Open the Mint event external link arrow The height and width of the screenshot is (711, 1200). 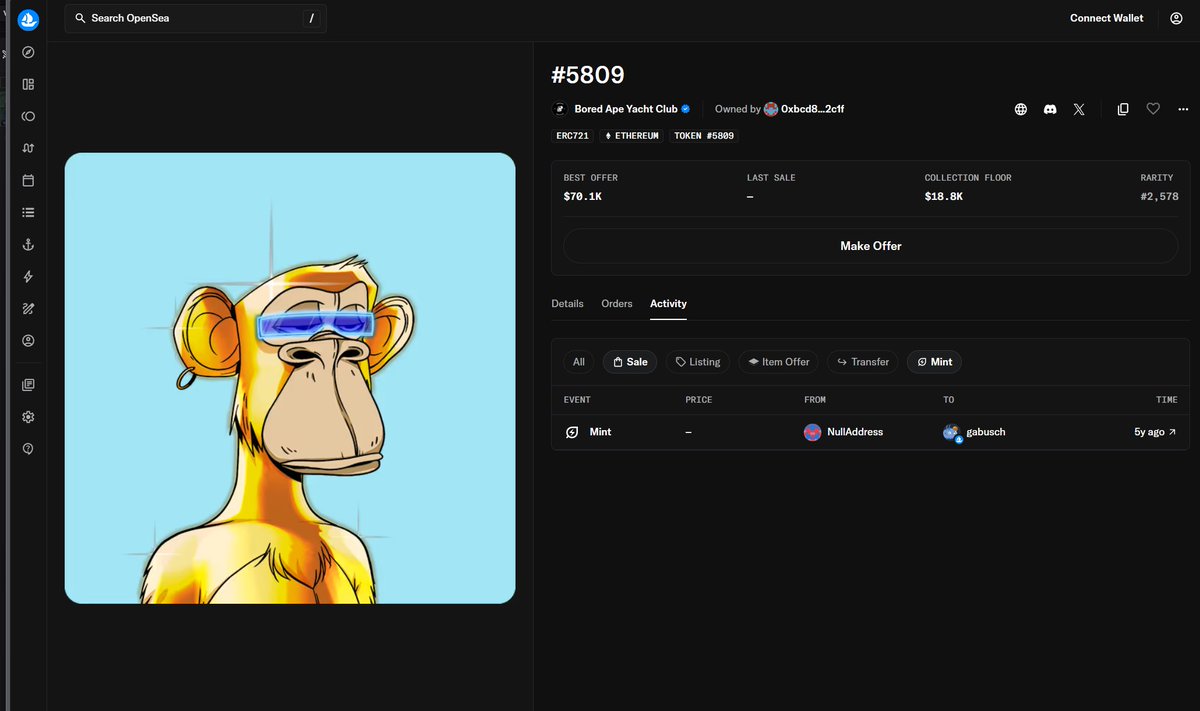[1172, 432]
